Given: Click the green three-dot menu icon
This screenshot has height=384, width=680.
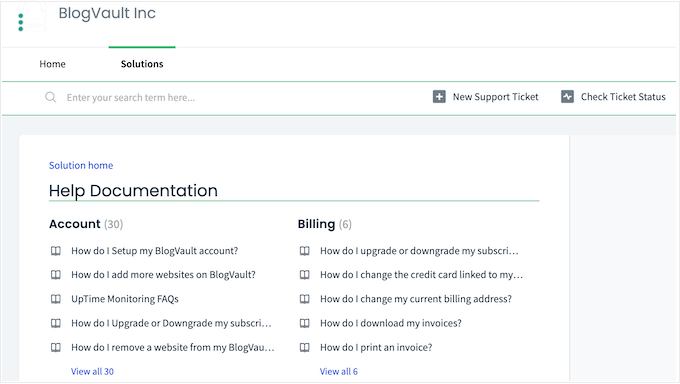Looking at the screenshot, I should click(20, 22).
